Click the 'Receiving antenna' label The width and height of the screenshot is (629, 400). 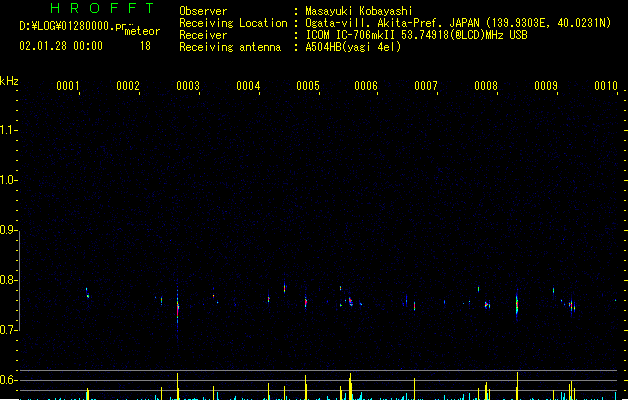point(230,47)
